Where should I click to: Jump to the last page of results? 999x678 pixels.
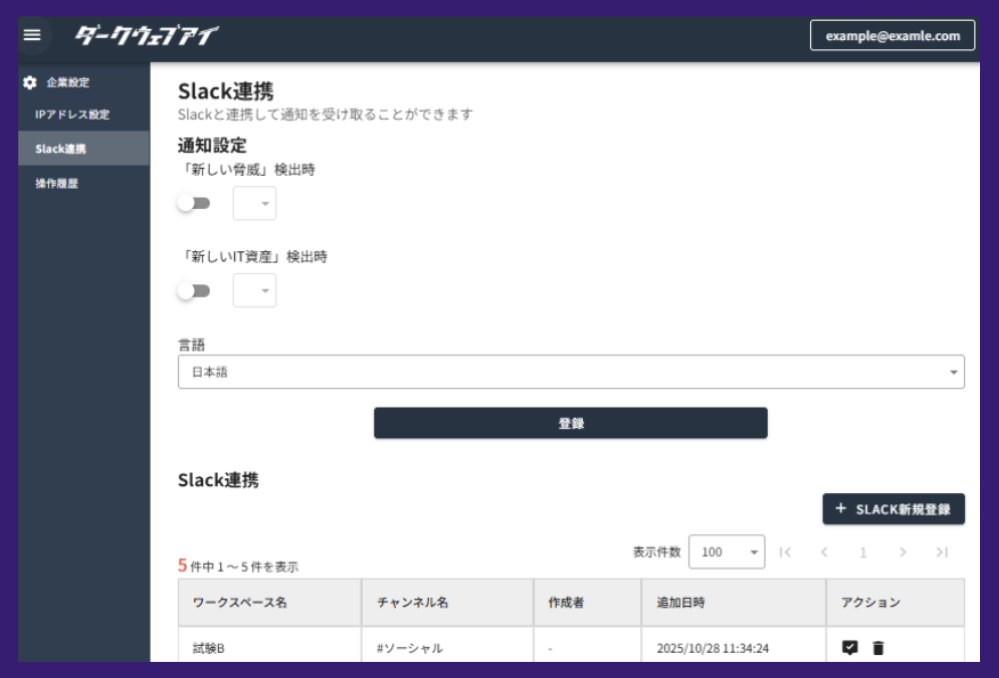(x=942, y=551)
